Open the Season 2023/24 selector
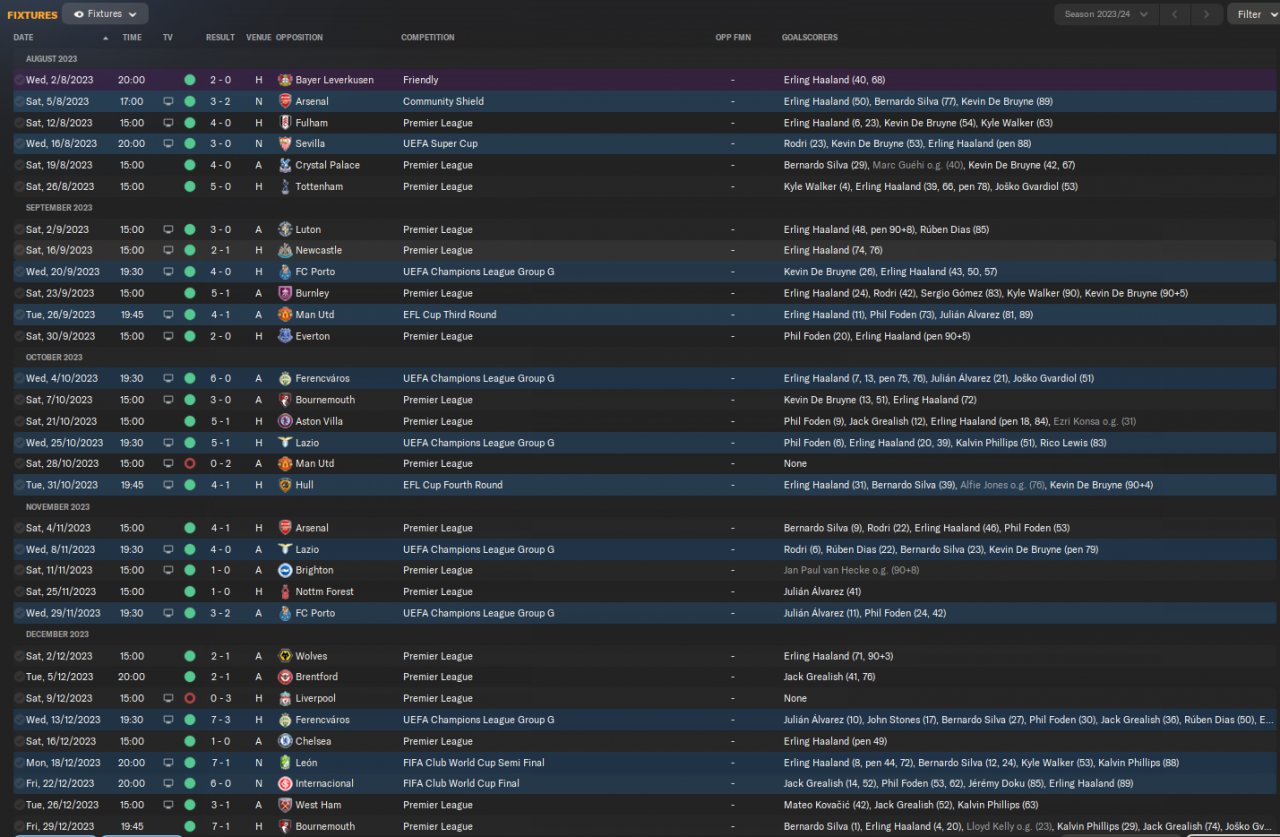 click(x=1106, y=14)
